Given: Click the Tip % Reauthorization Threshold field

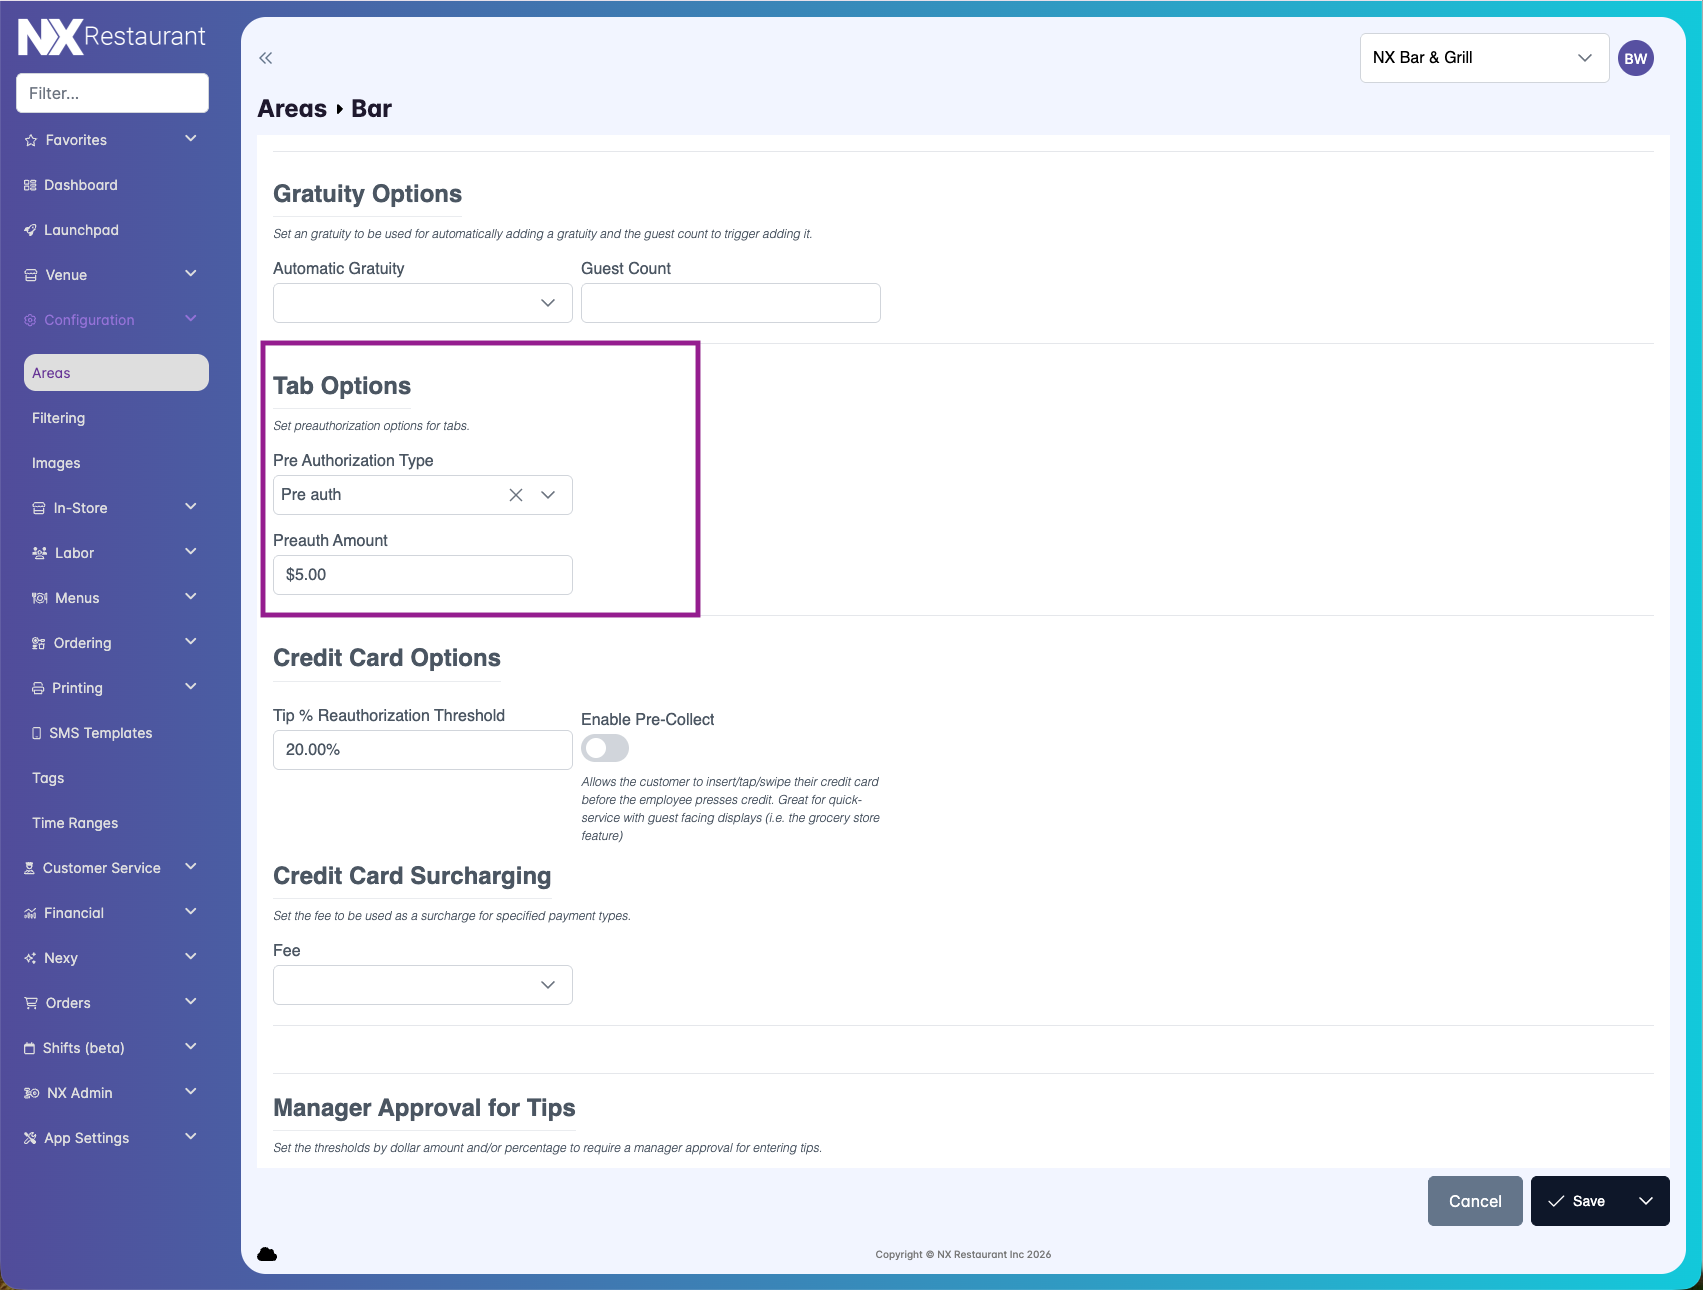Looking at the screenshot, I should pyautogui.click(x=422, y=750).
